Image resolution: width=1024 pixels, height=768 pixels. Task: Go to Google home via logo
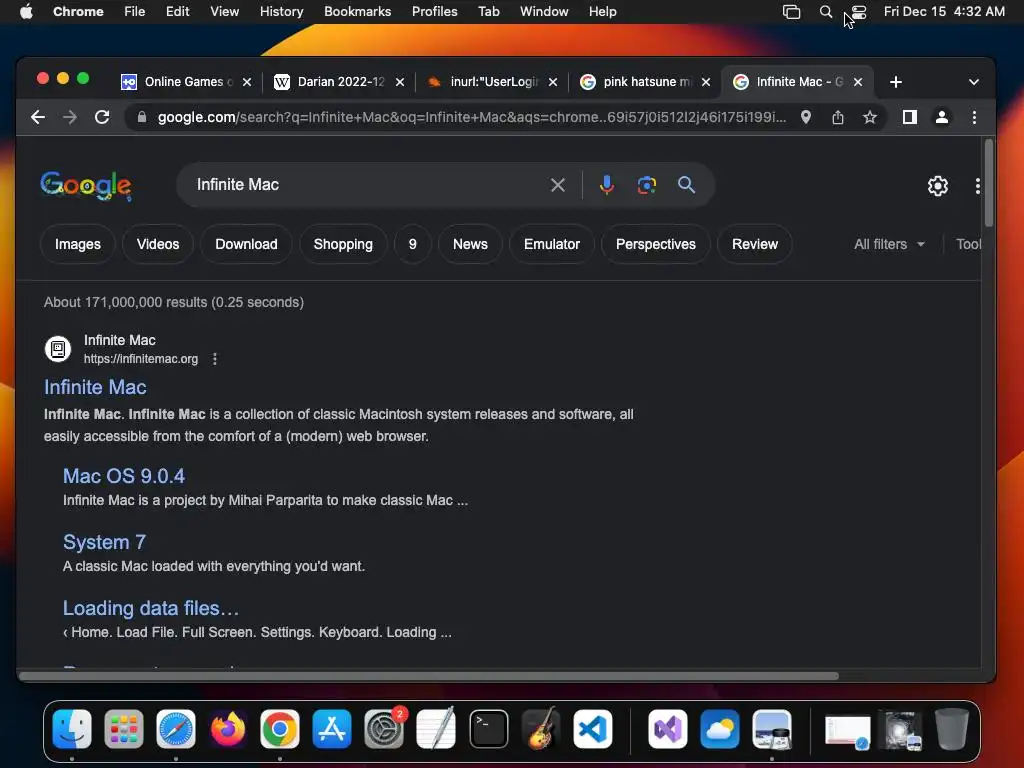point(86,185)
